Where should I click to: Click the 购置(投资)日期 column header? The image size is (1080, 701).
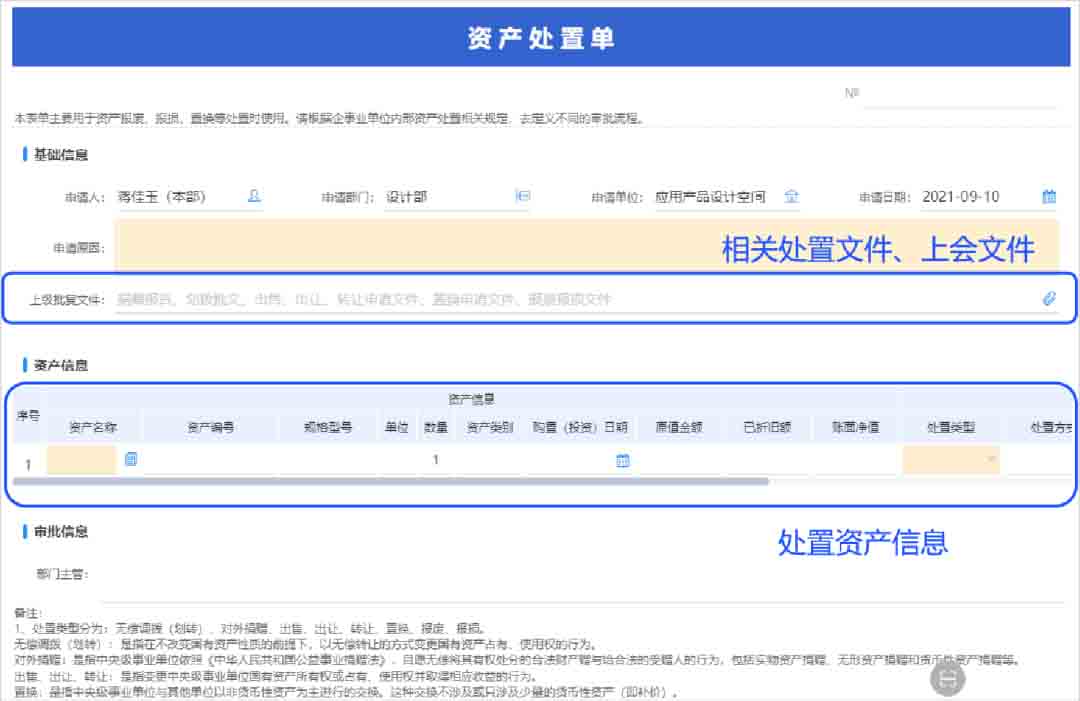click(x=580, y=427)
